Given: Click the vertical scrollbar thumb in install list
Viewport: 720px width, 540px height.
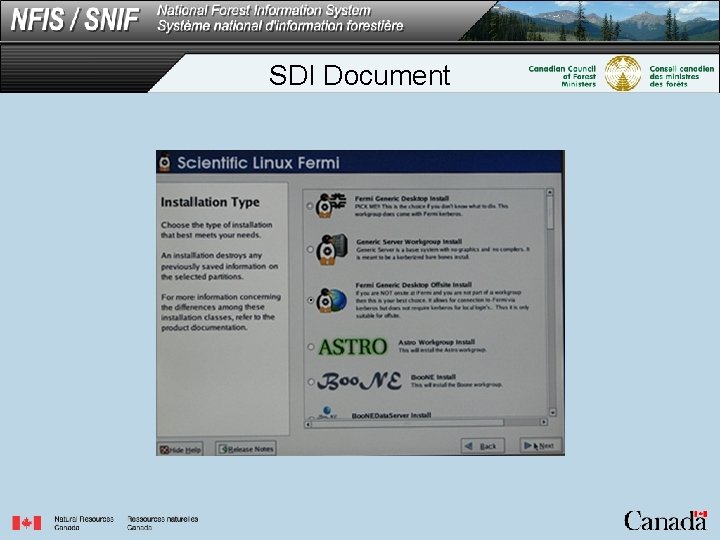Looking at the screenshot, I should coord(551,213).
